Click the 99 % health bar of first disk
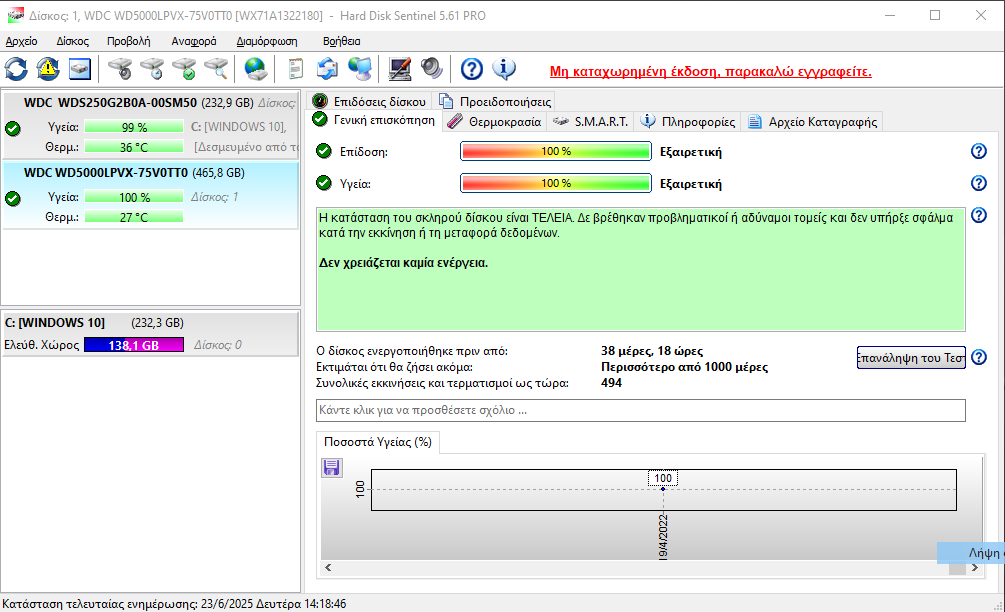 [x=134, y=127]
